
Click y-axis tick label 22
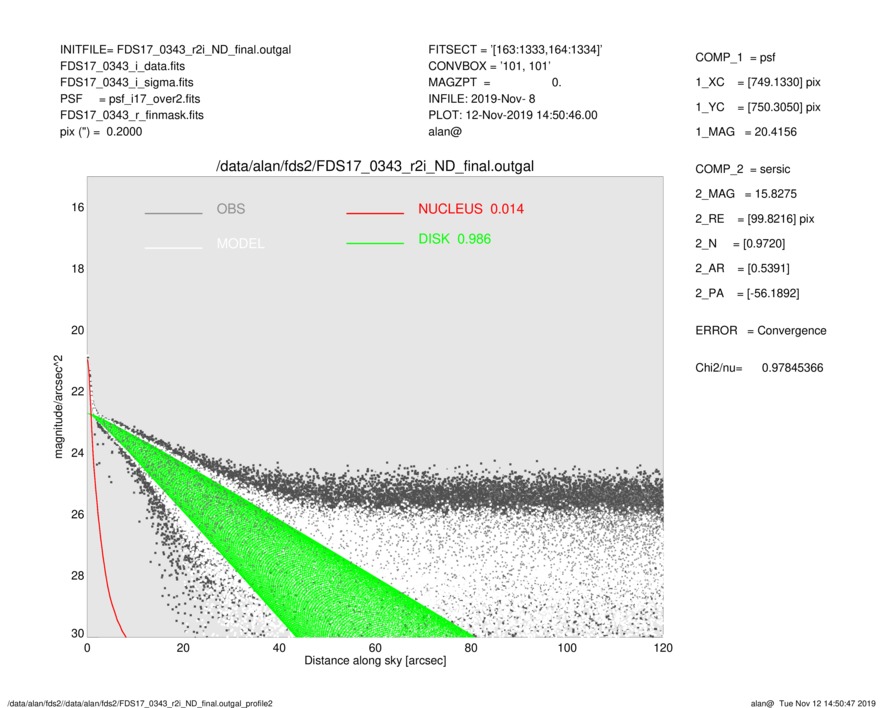(x=78, y=391)
